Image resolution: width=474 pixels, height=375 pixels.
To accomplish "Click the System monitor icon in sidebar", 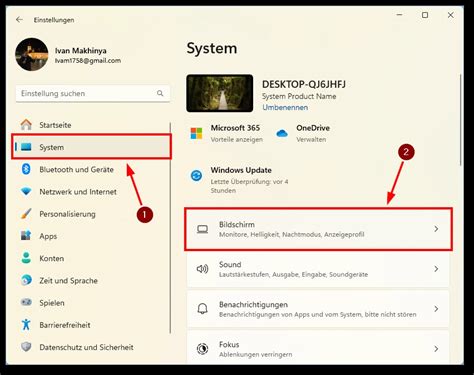I will tap(26, 147).
